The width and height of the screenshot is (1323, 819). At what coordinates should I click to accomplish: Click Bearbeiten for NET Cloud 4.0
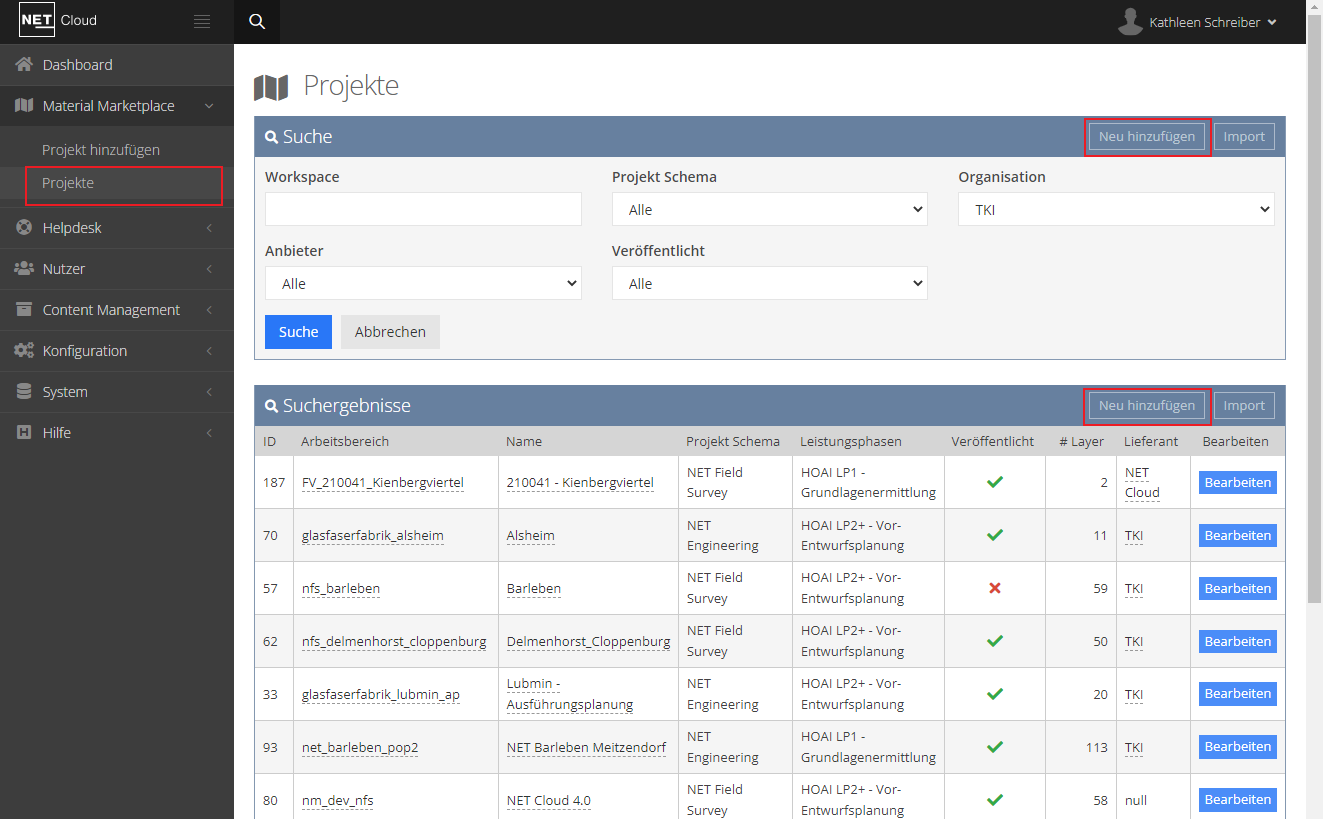point(1238,800)
